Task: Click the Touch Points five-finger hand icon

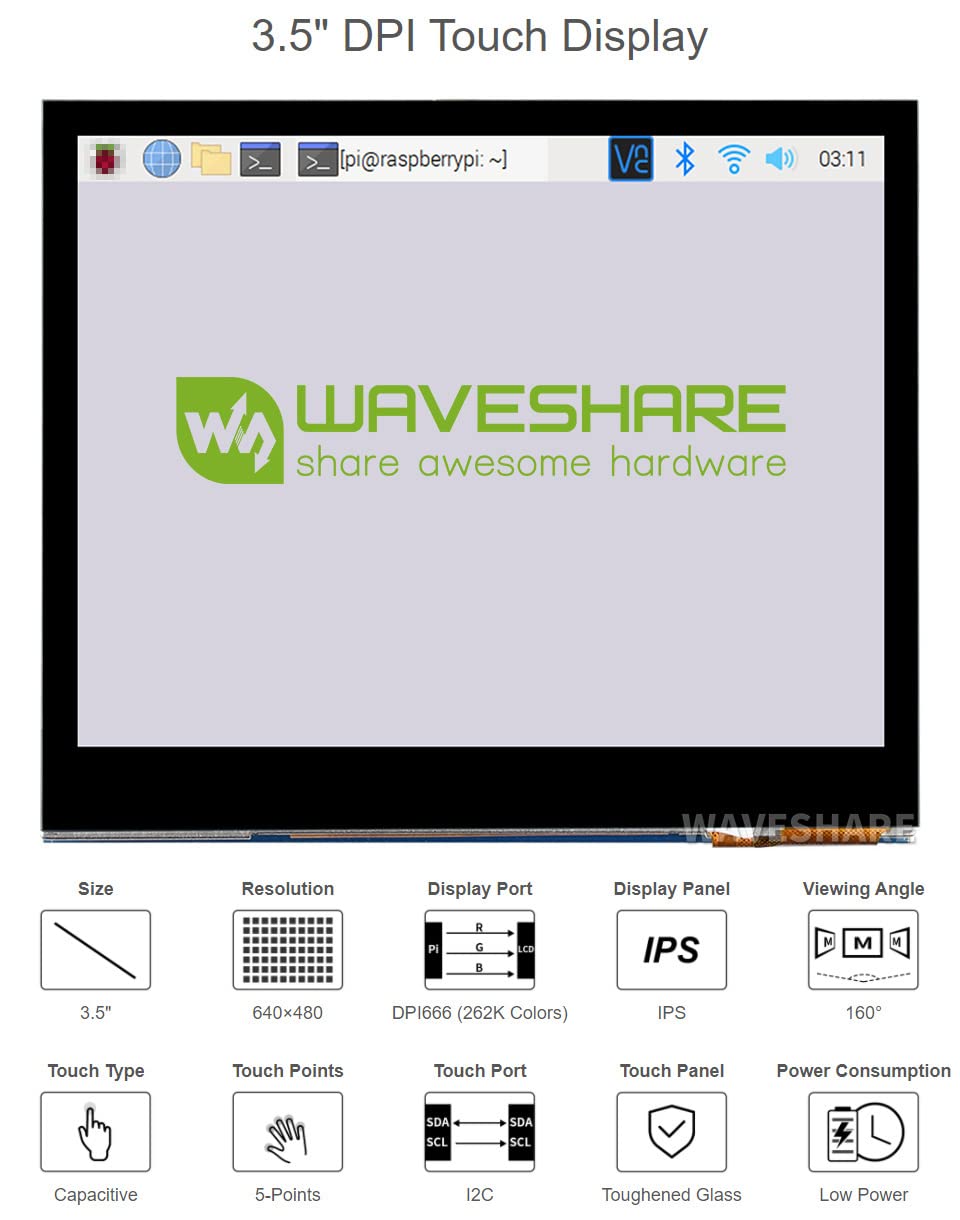Action: coord(287,1132)
